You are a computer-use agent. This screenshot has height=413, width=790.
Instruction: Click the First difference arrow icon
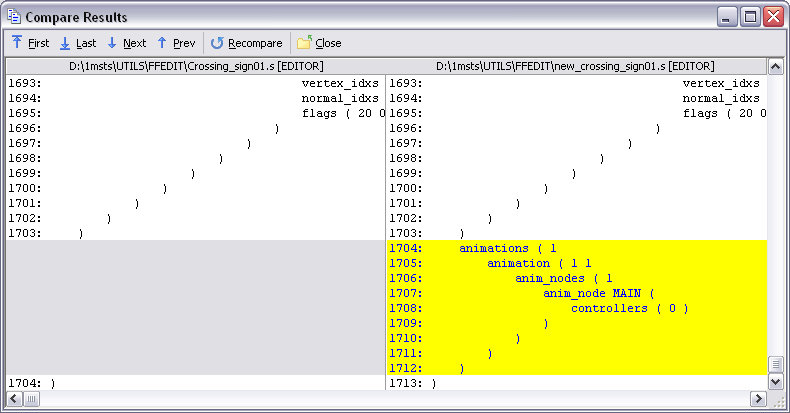[x=17, y=42]
